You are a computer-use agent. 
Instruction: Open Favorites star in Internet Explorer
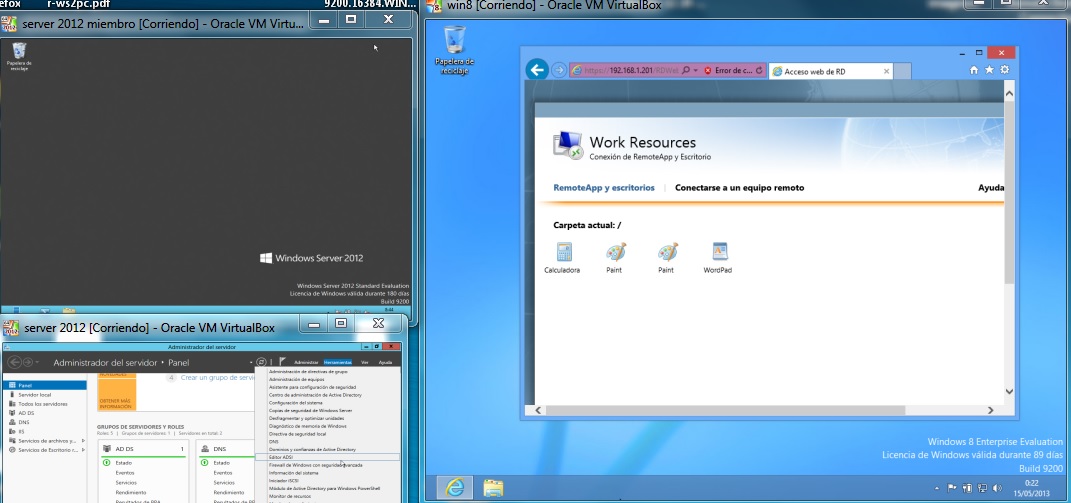[x=990, y=70]
